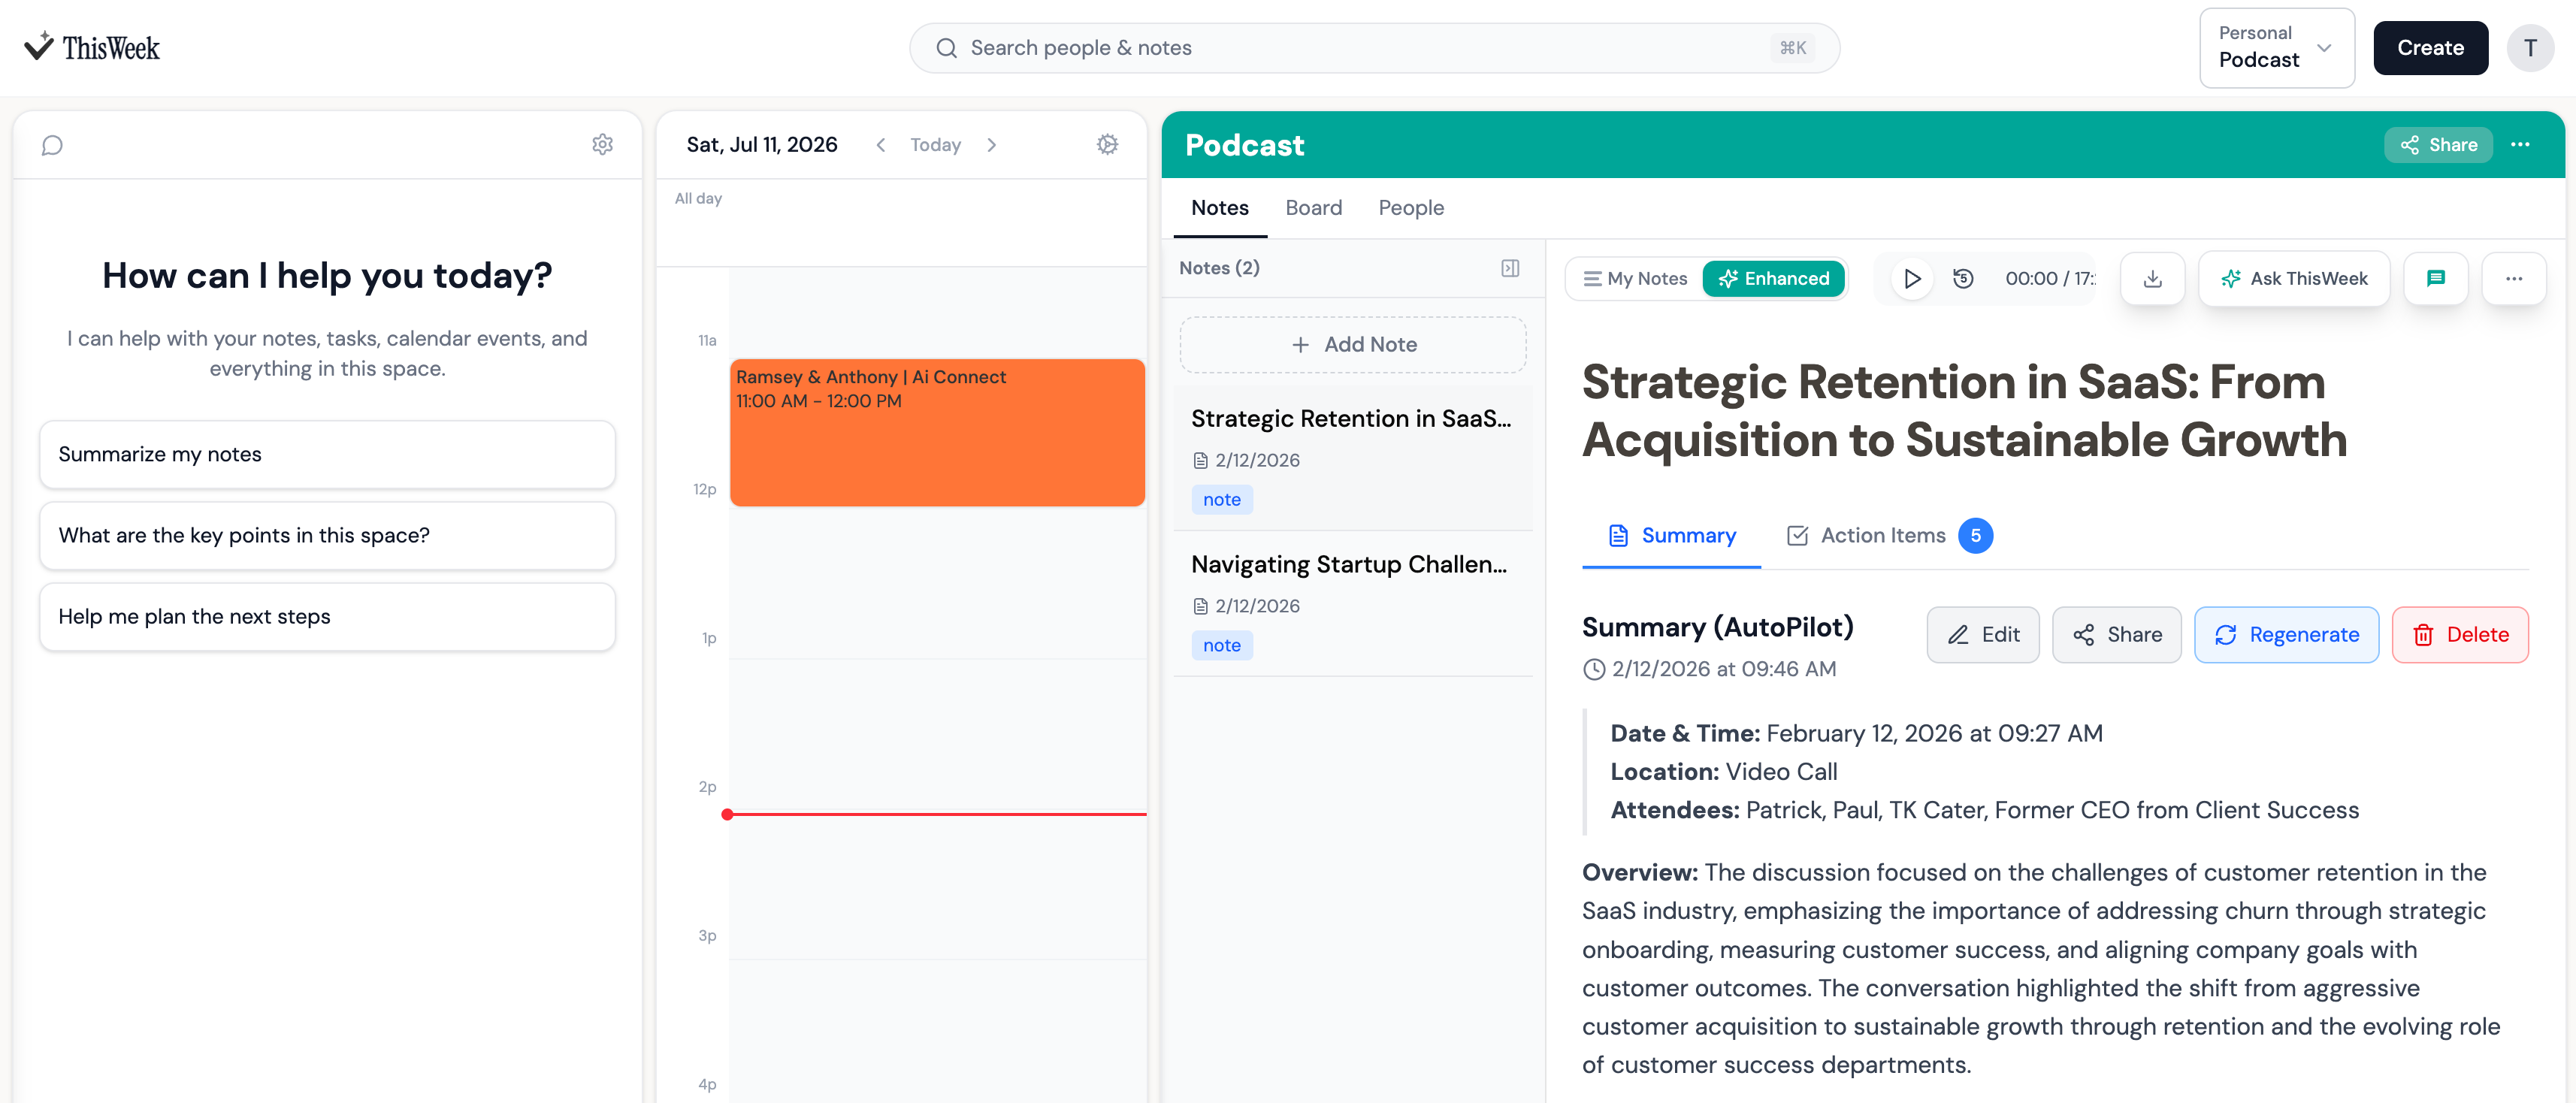Open calendar settings gear icon
This screenshot has width=2576, height=1103.
[1107, 145]
